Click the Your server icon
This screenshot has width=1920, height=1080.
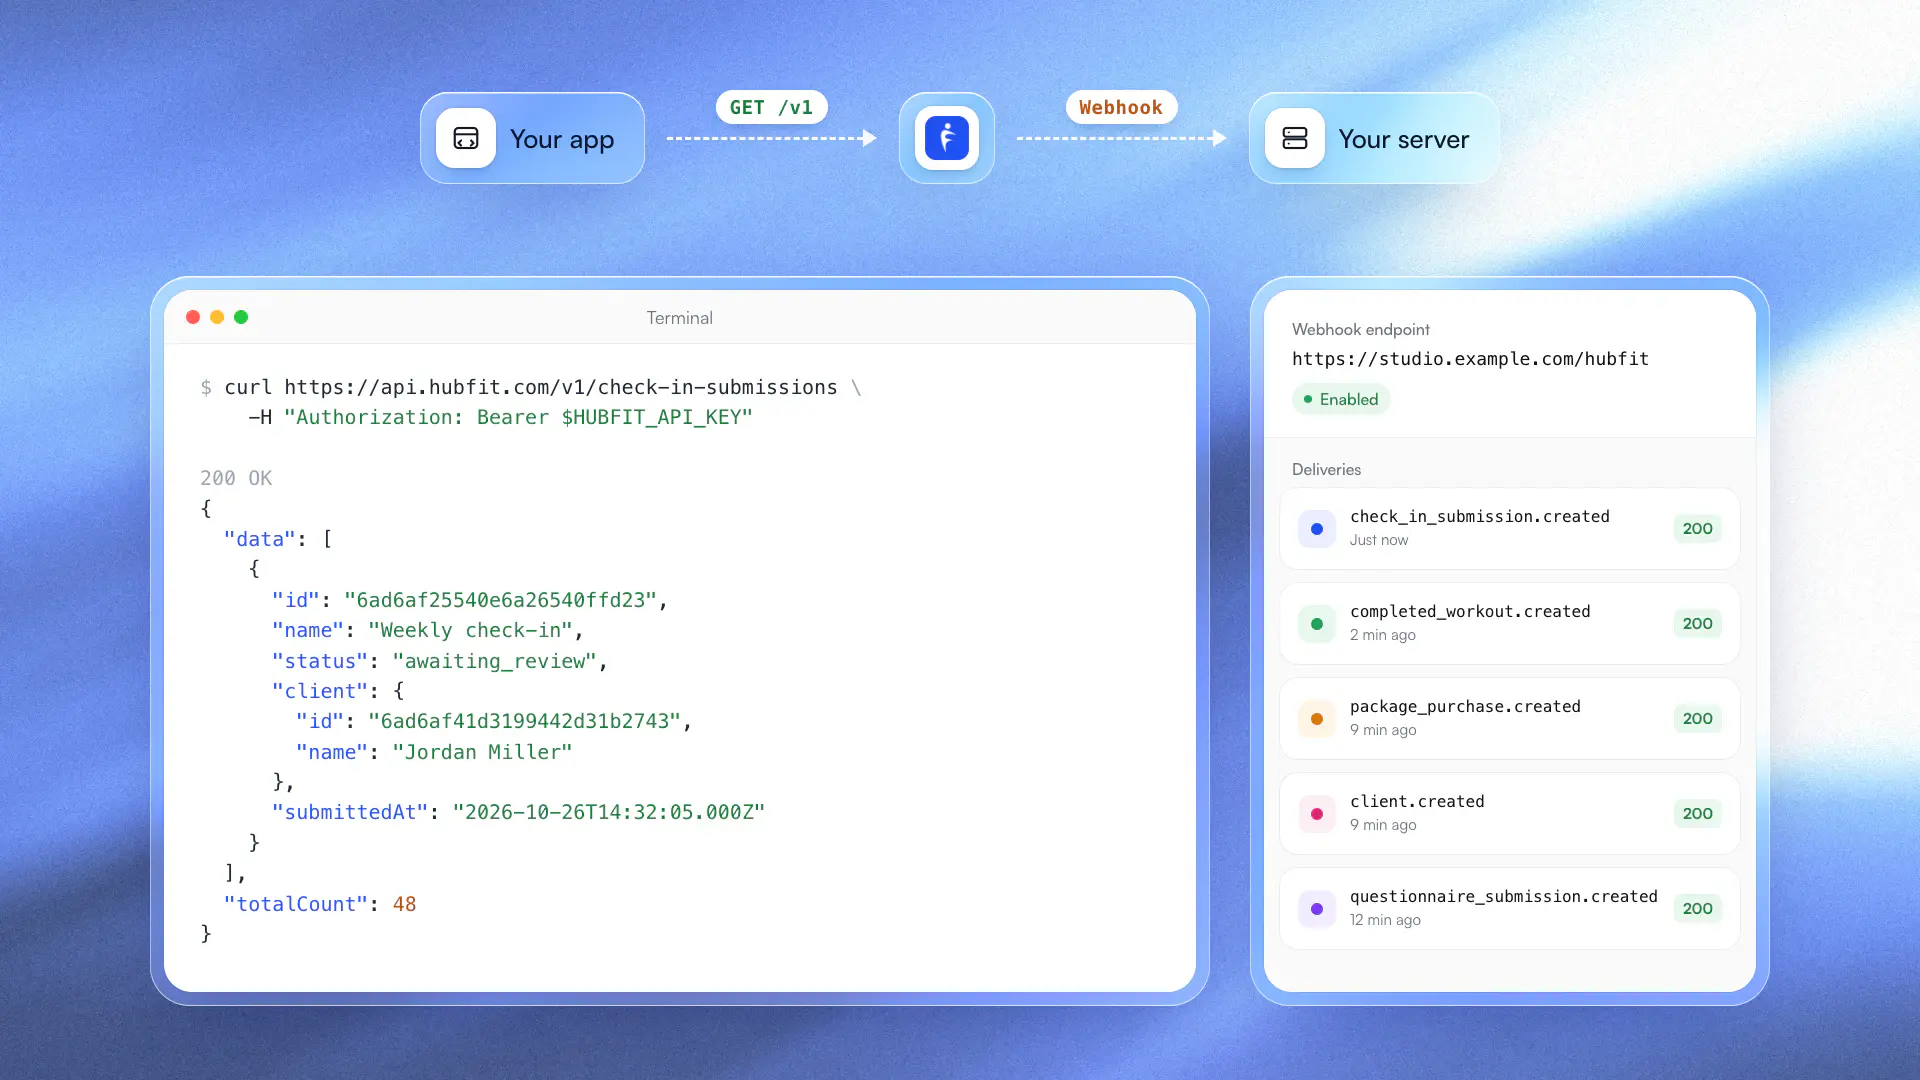pos(1295,138)
